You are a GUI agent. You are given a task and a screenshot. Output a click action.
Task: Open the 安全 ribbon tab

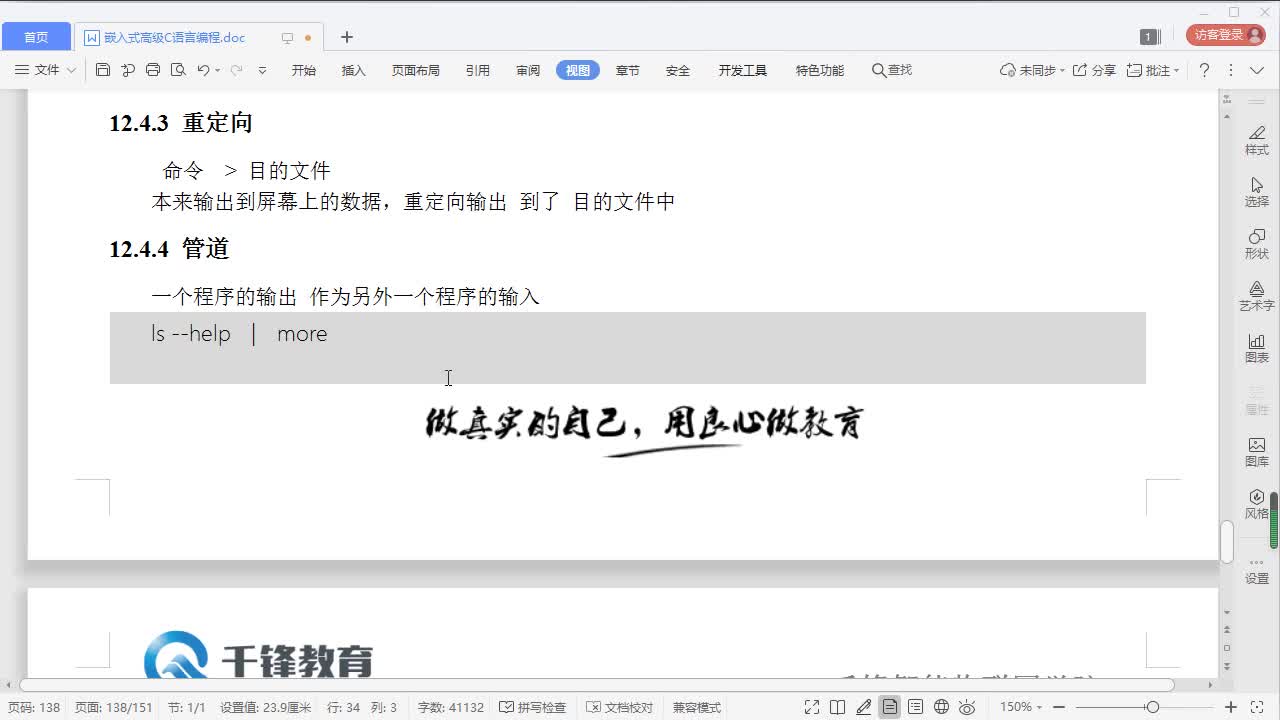[678, 70]
